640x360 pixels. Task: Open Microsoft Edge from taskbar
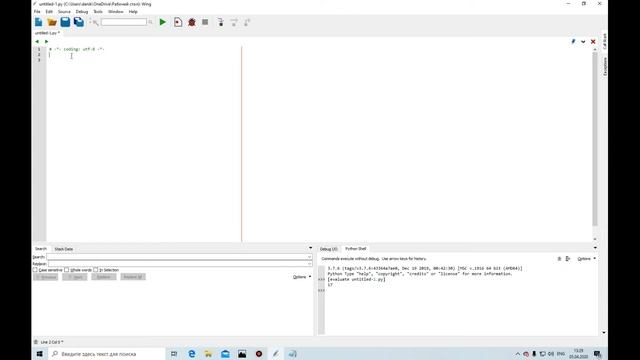pos(191,354)
